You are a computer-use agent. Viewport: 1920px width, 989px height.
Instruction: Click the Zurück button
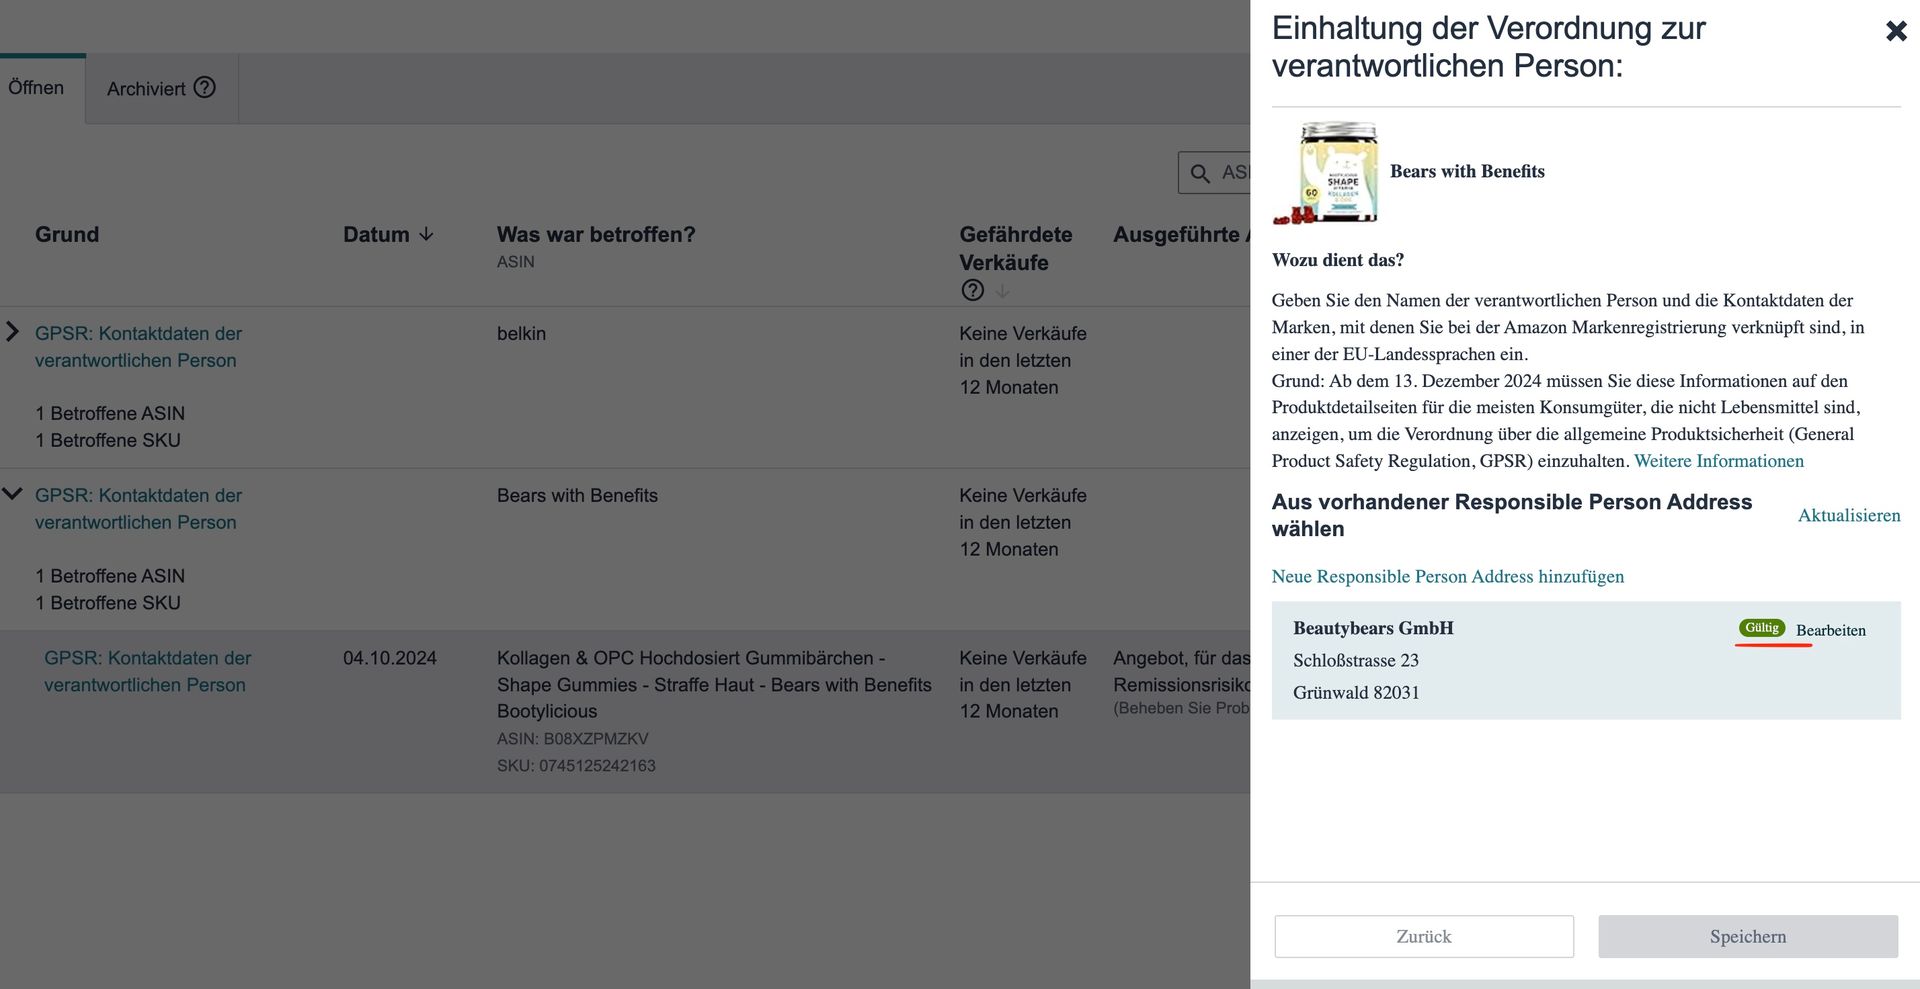click(1423, 936)
